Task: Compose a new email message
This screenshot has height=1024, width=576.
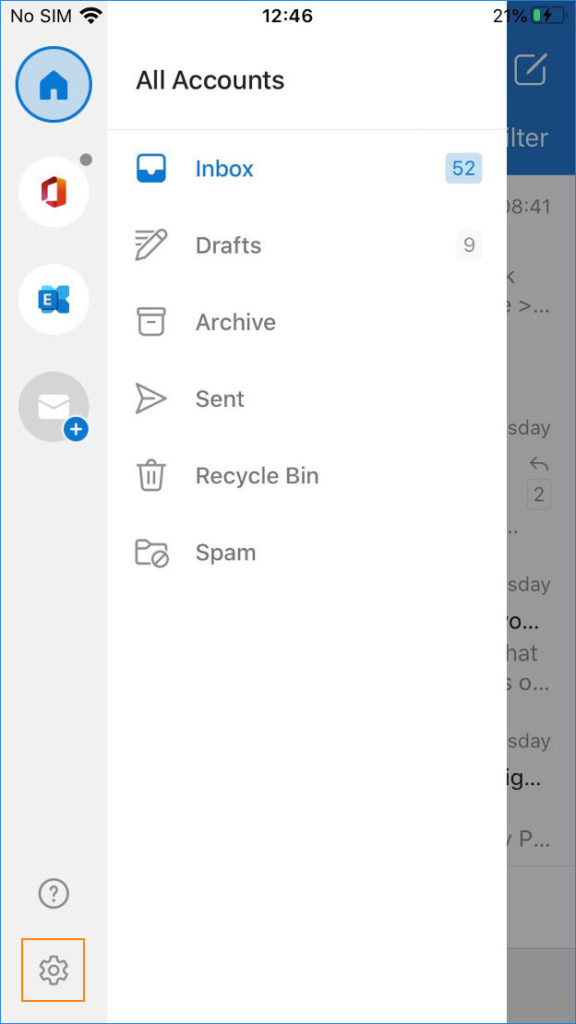Action: click(x=529, y=70)
